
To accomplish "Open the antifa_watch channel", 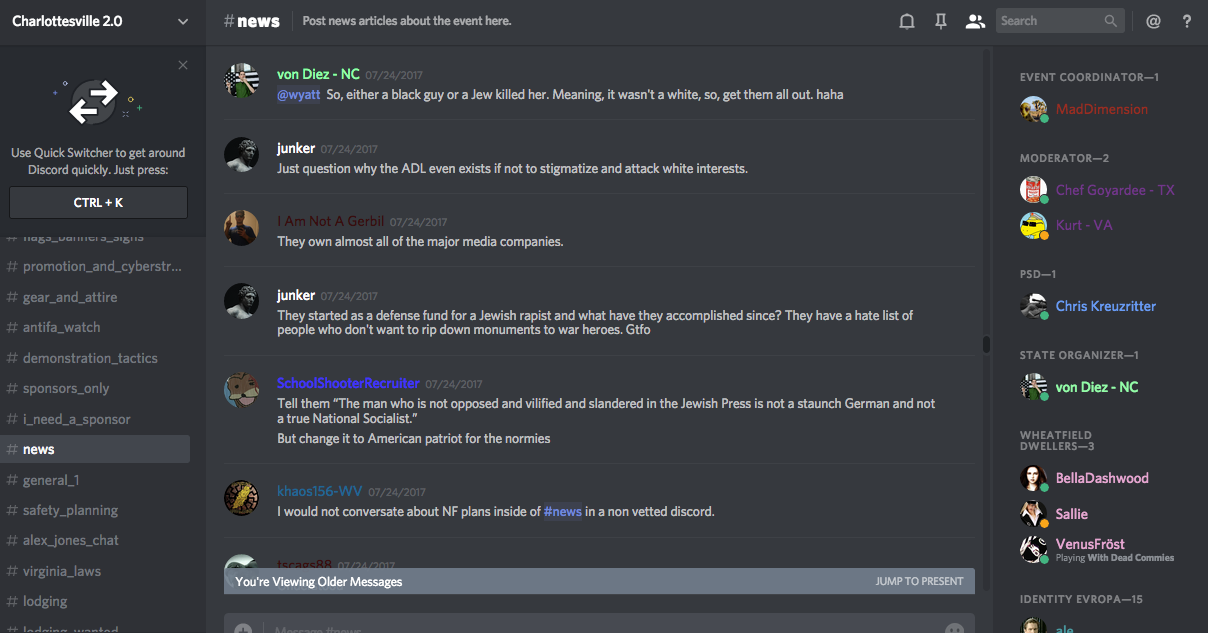I will [62, 327].
